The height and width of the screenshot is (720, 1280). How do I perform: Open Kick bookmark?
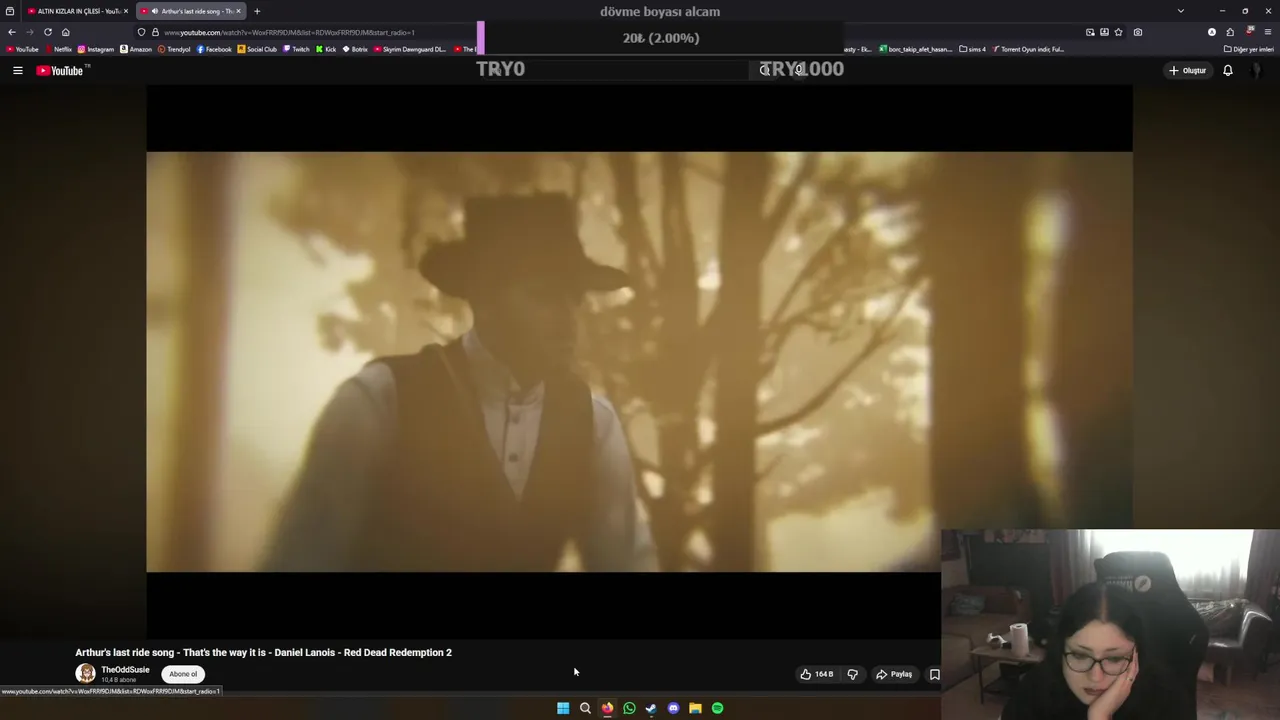(326, 49)
